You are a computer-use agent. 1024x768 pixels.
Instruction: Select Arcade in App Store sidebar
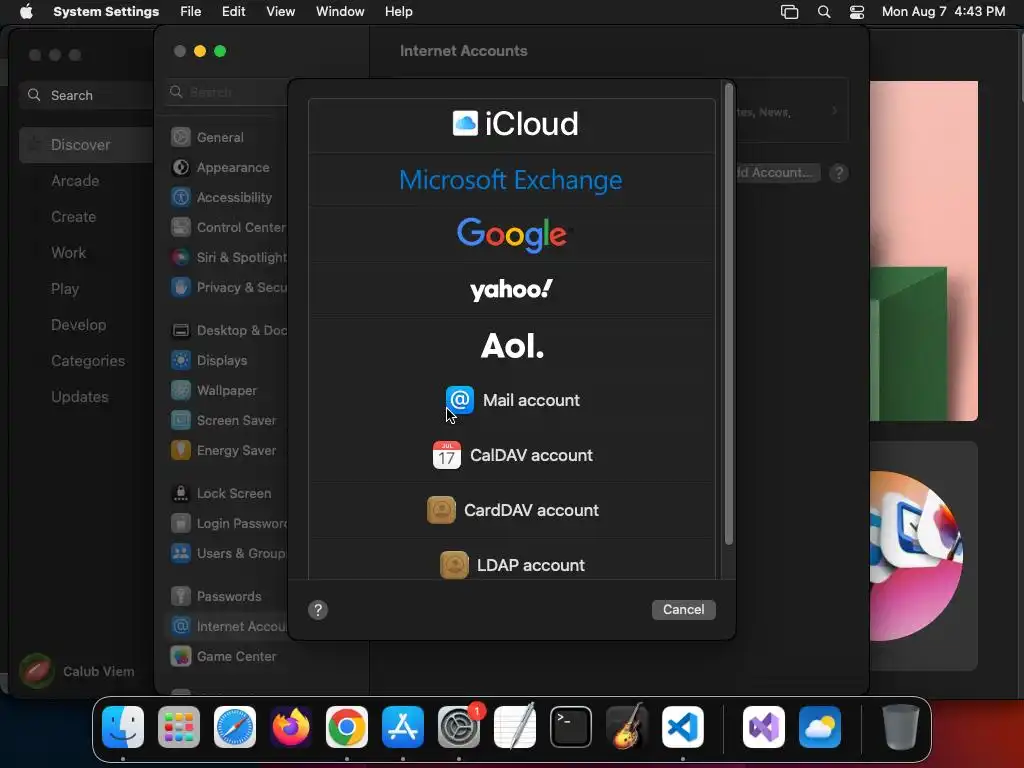pyautogui.click(x=75, y=181)
